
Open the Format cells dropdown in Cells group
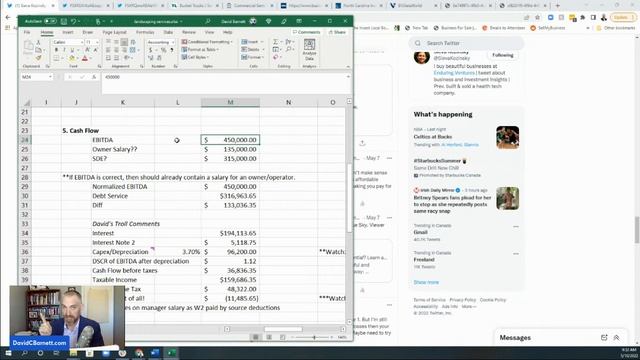click(252, 57)
